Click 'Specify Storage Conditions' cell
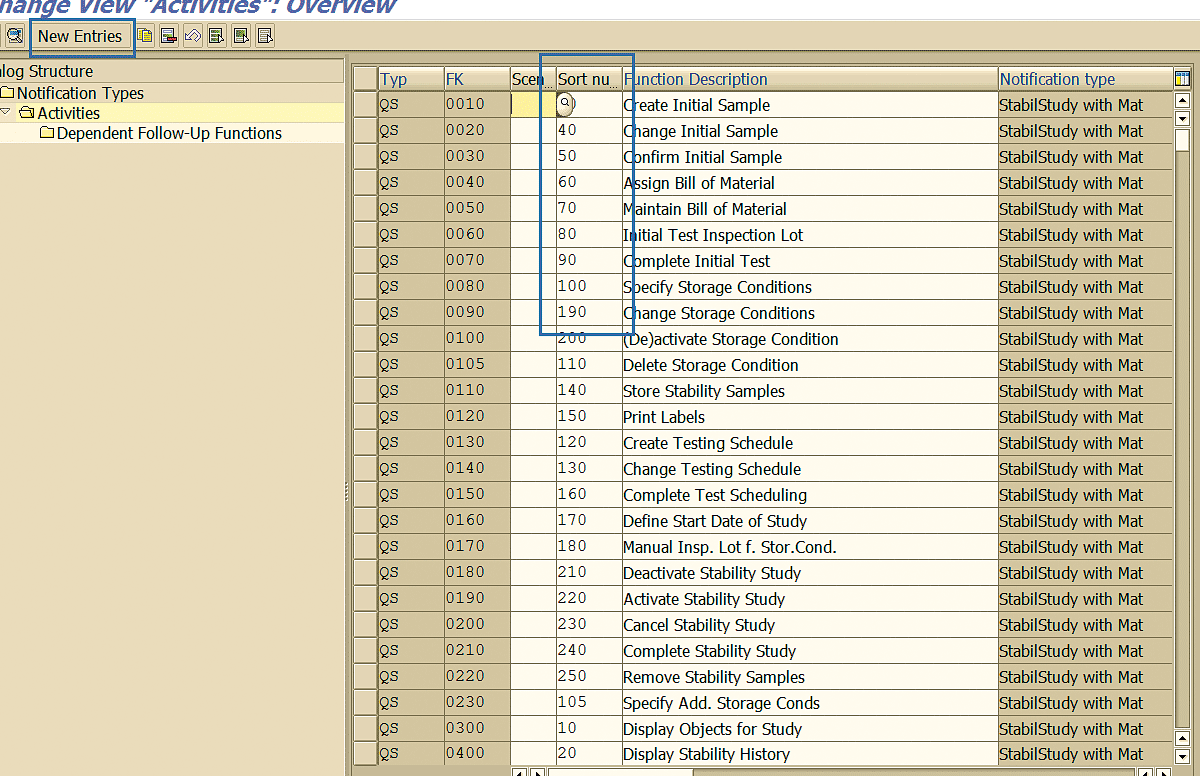Screen dimensions: 1200x776 [810, 287]
